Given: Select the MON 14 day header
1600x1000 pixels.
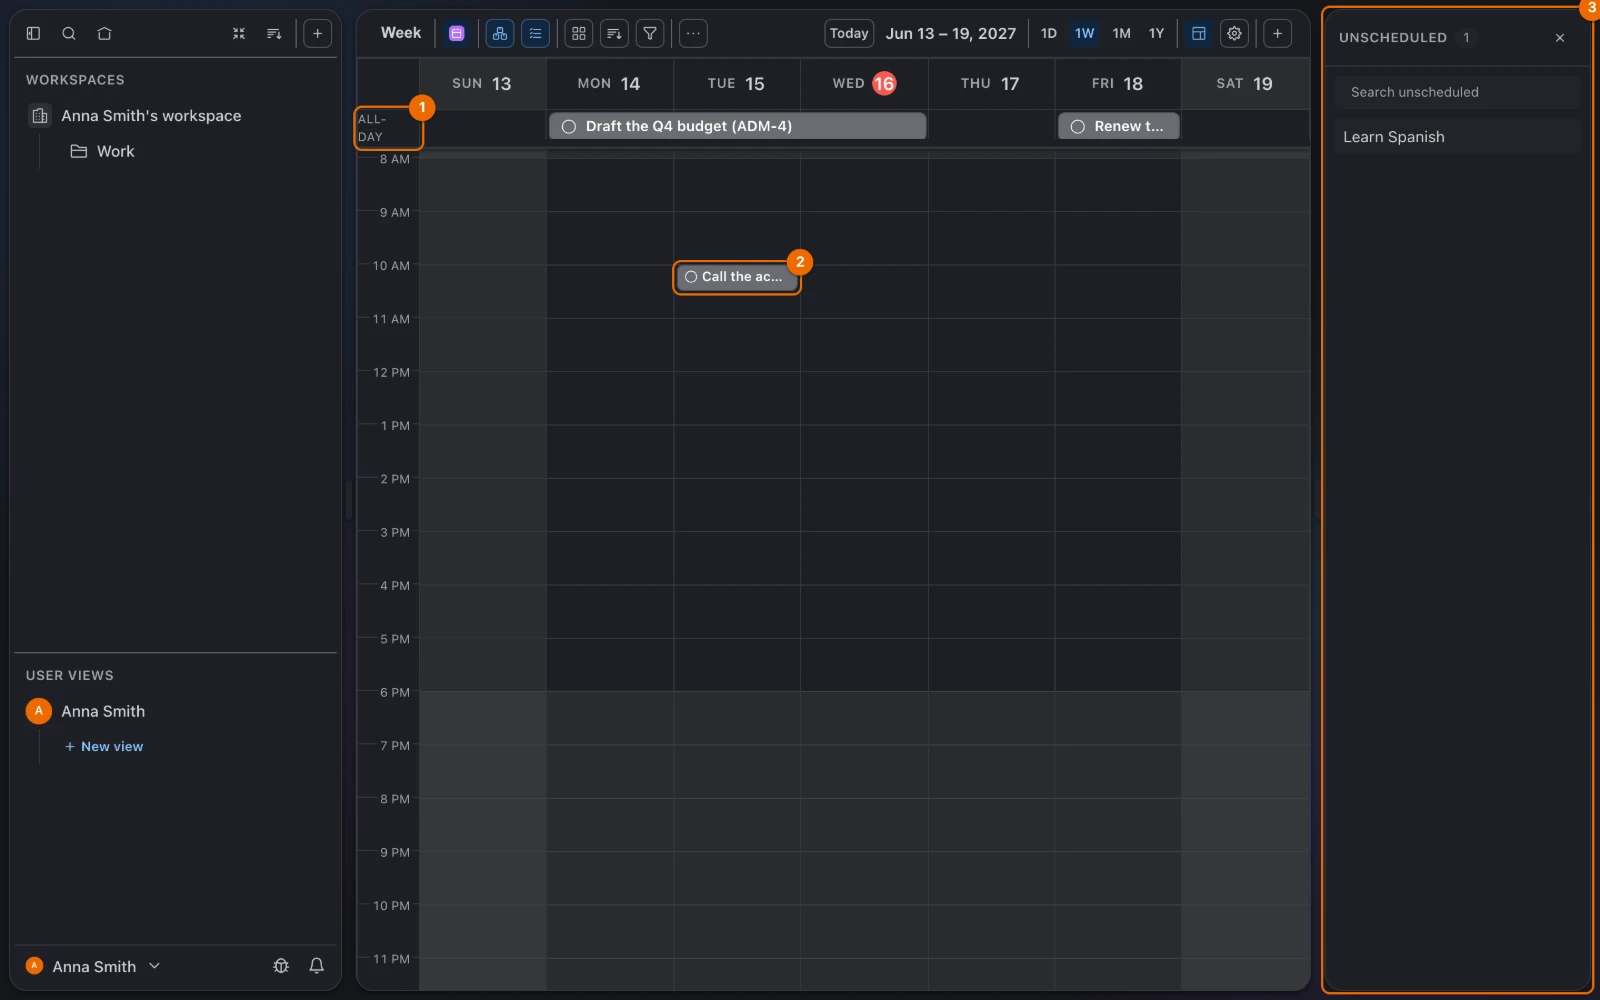Looking at the screenshot, I should pyautogui.click(x=609, y=84).
